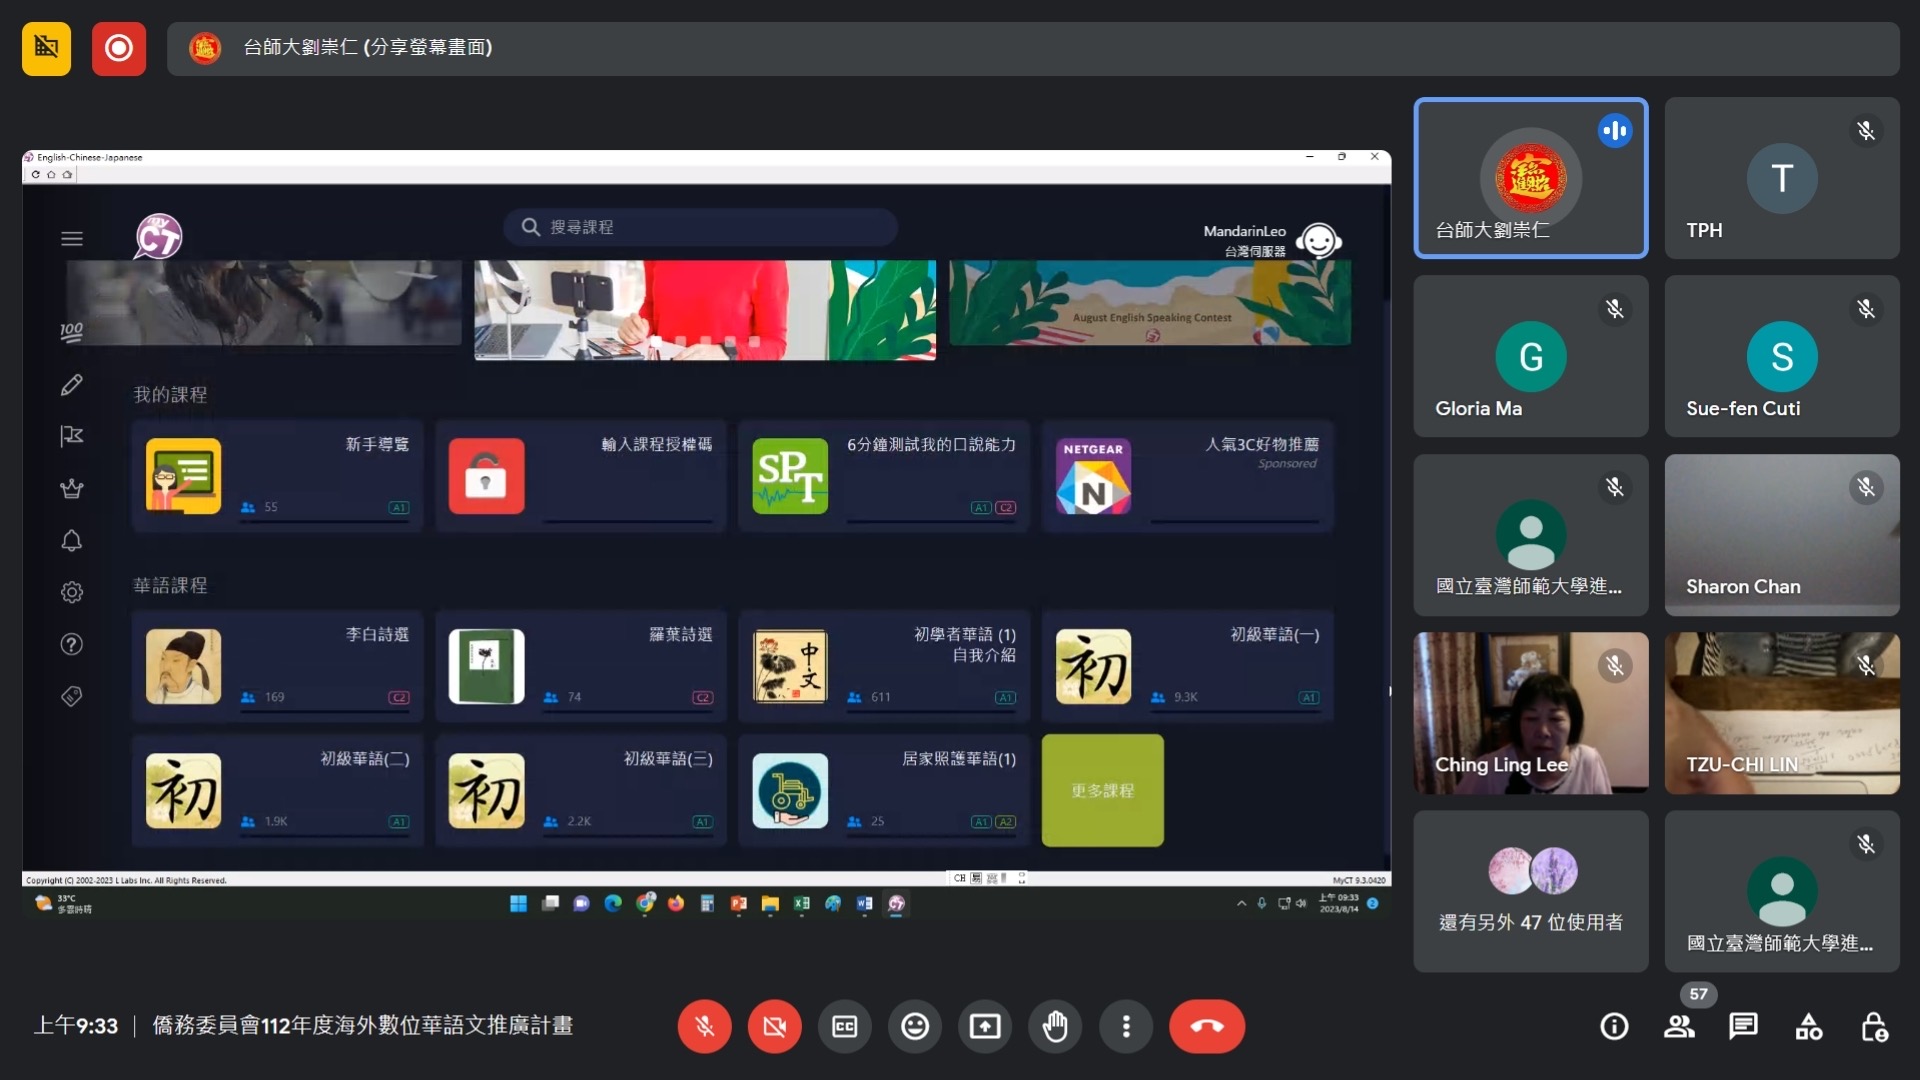Click the 搜尋課程 search field
Image resolution: width=1920 pixels, height=1080 pixels.
700,227
